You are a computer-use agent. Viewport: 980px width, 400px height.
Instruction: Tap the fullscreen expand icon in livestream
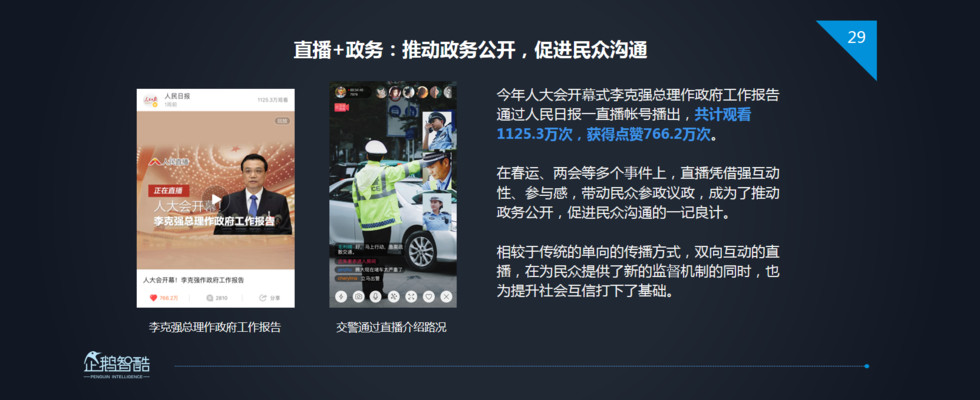coord(411,297)
